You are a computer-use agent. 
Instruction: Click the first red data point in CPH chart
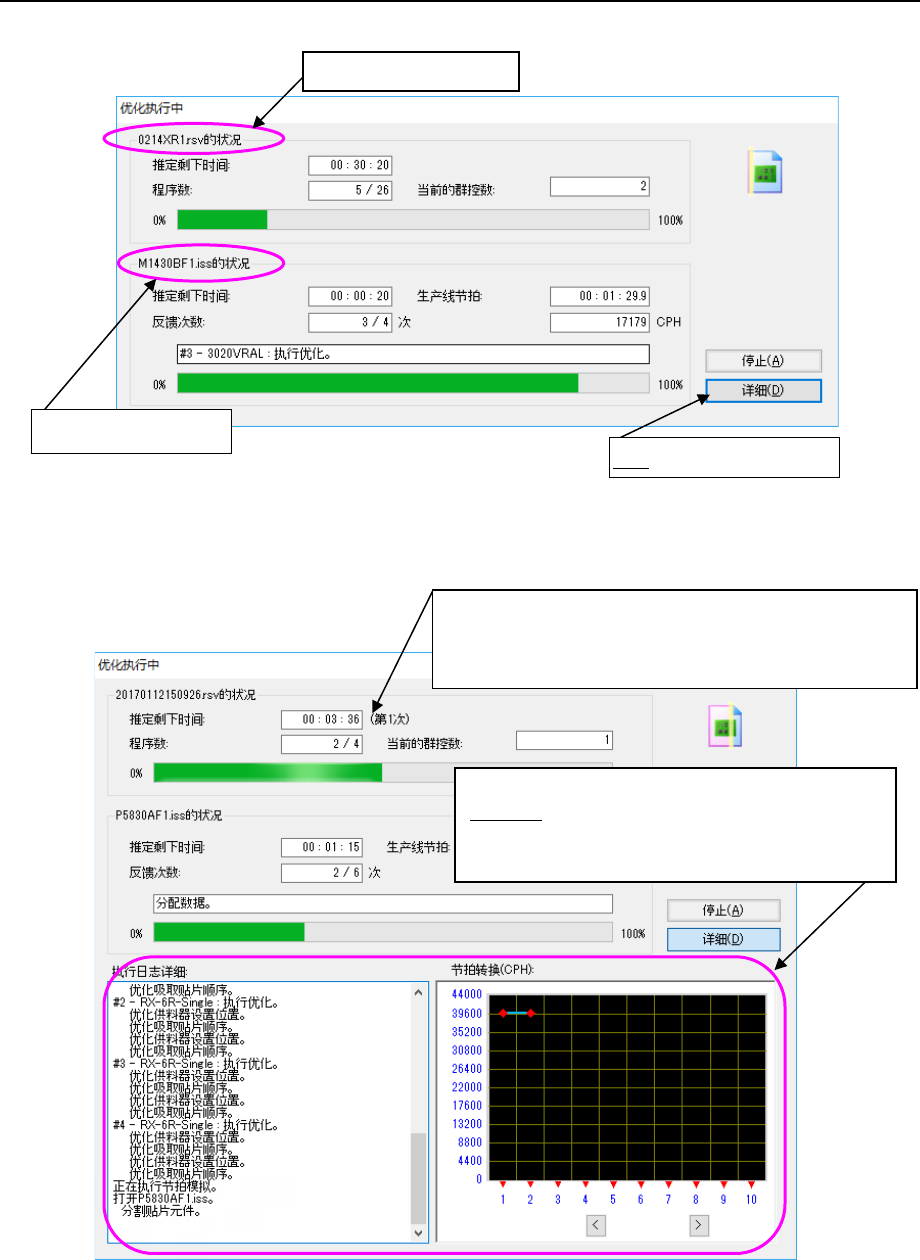503,1013
